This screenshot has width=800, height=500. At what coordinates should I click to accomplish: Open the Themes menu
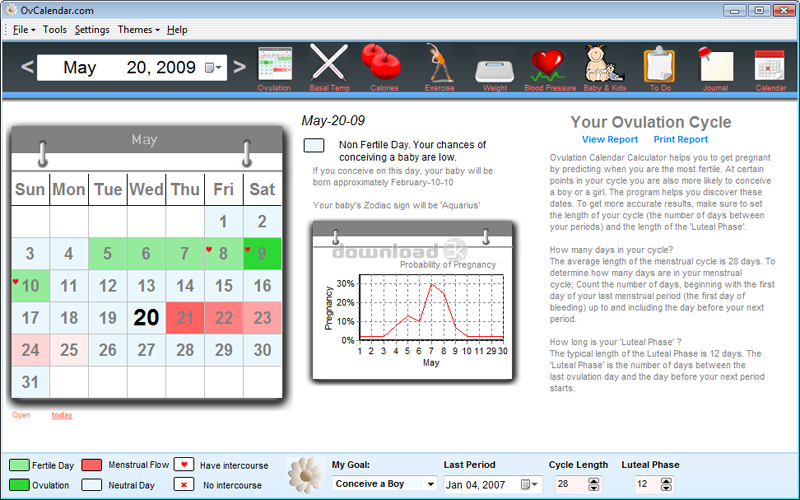[x=138, y=30]
